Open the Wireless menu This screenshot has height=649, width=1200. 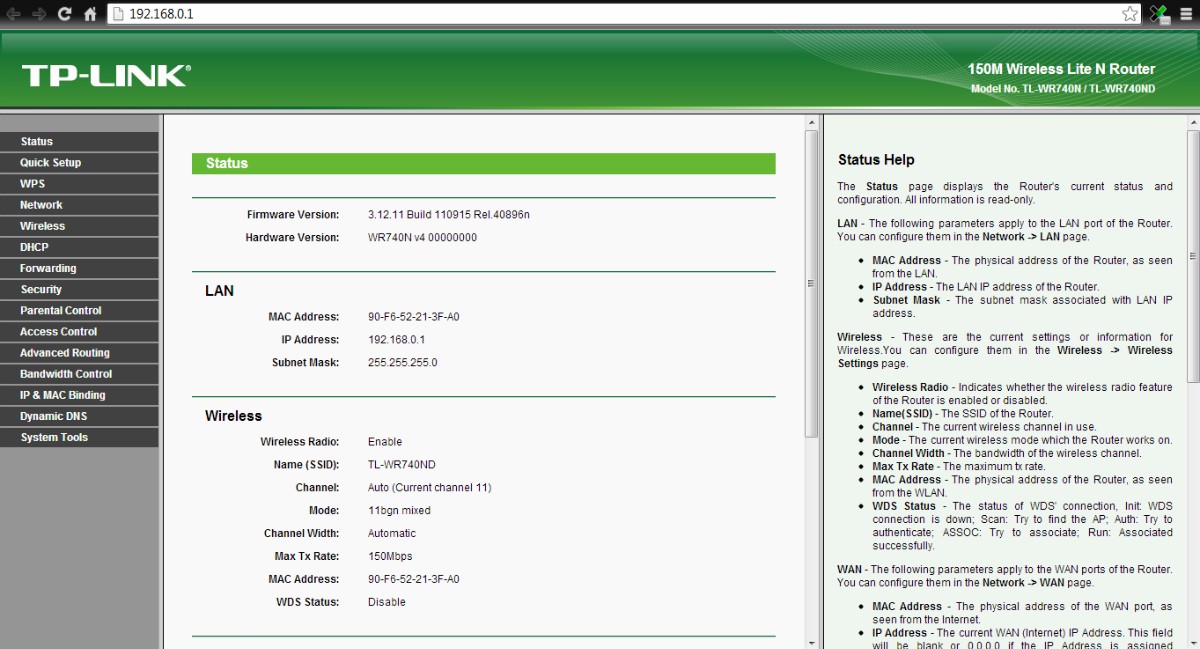pyautogui.click(x=79, y=226)
